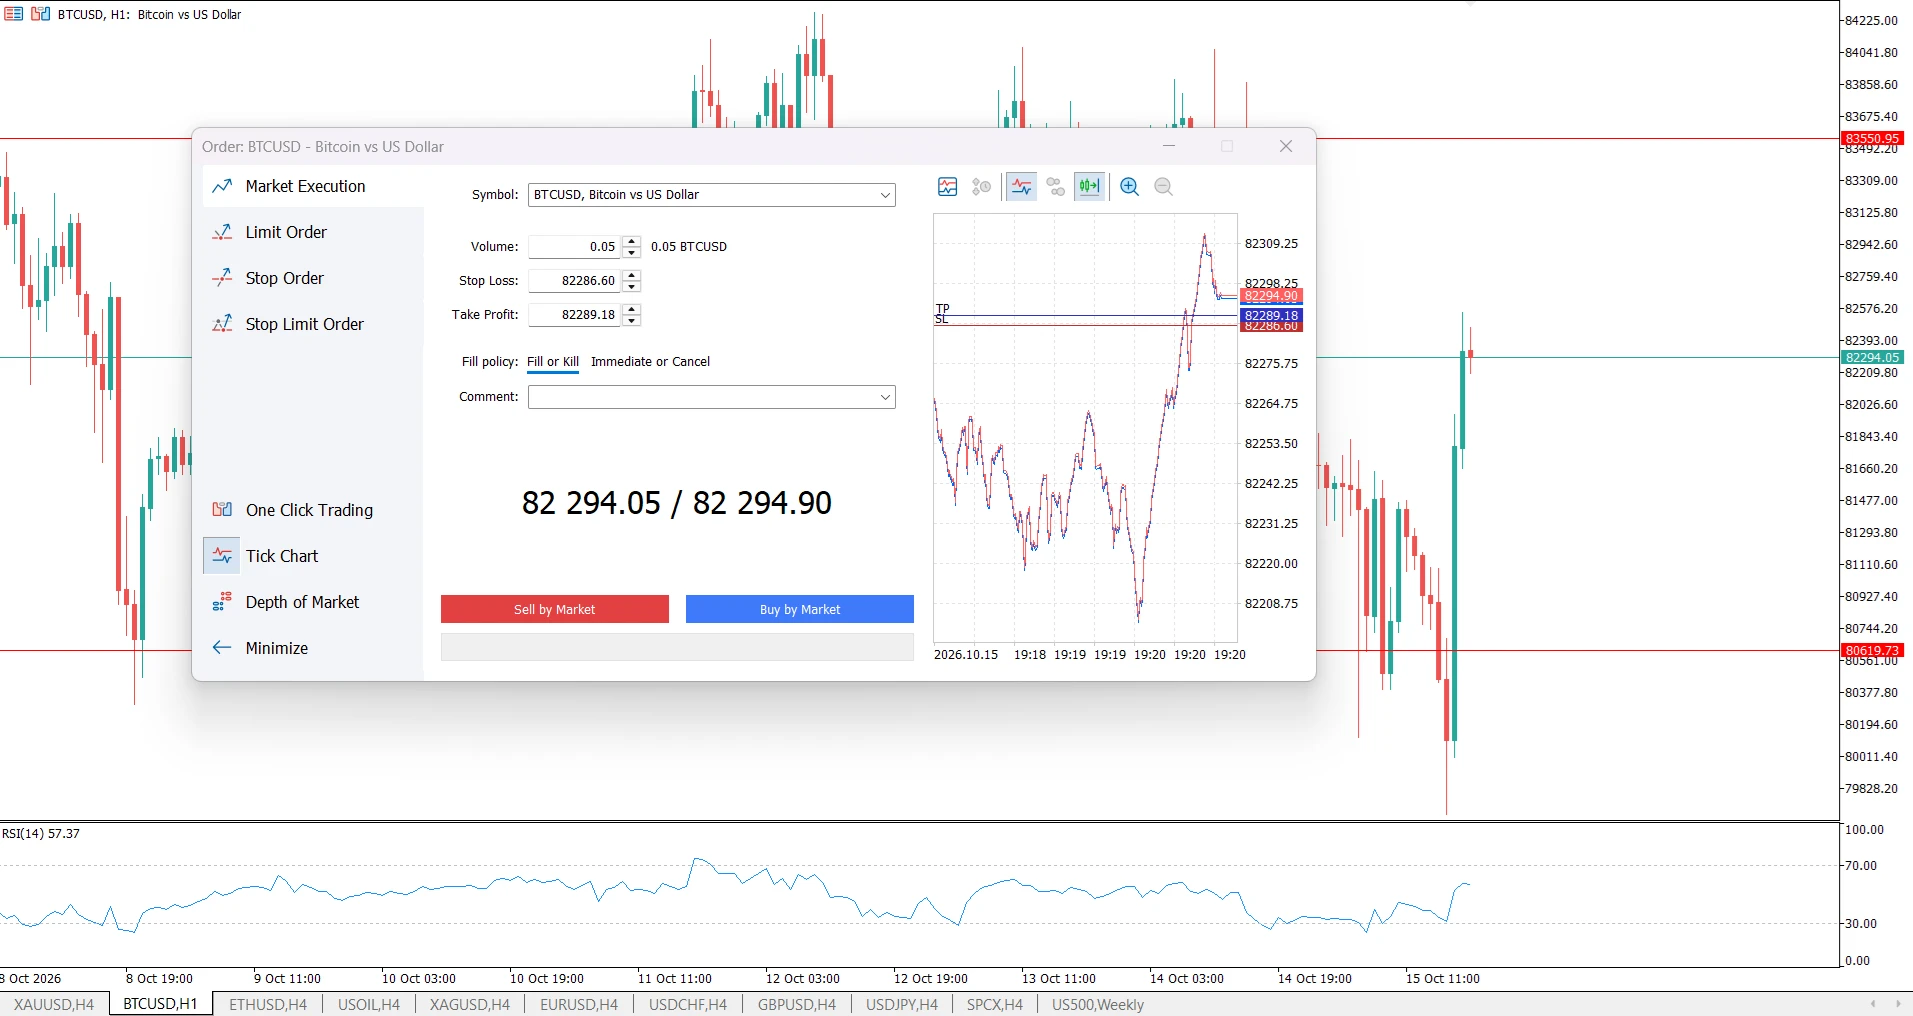Click the 82294.90 red ask price label
This screenshot has width=1913, height=1016.
[x=1271, y=296]
